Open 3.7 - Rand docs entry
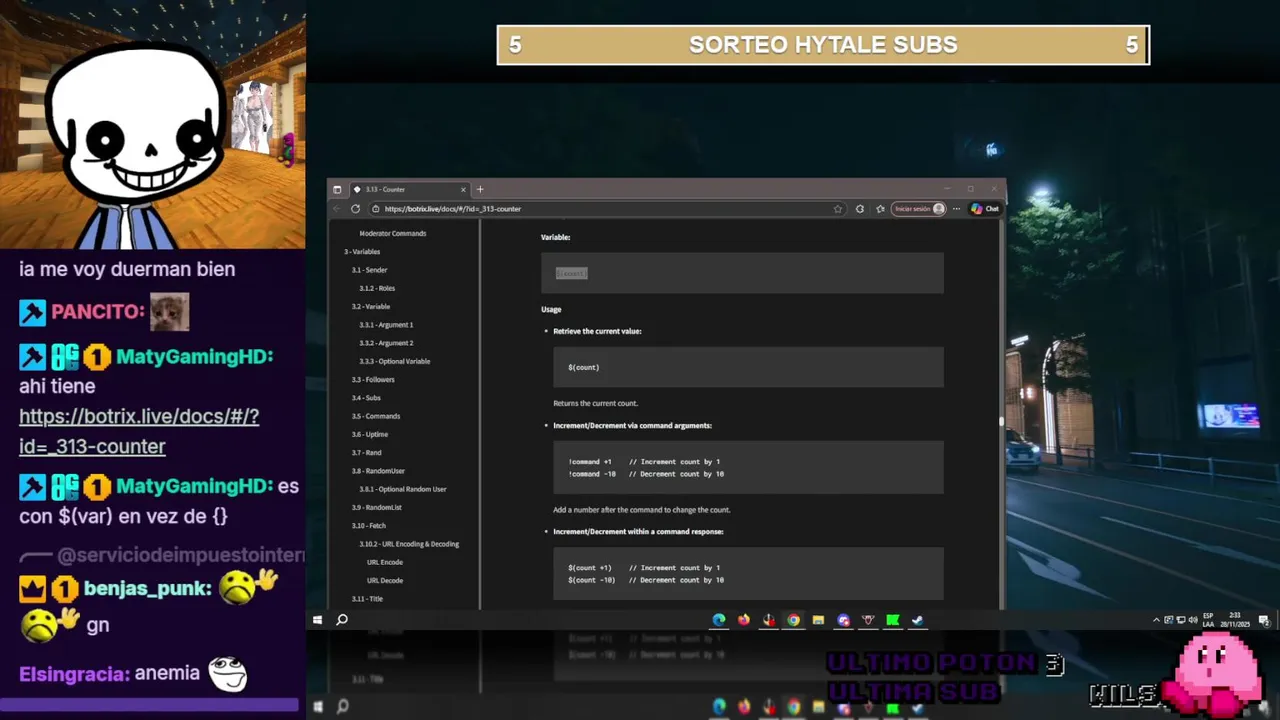The height and width of the screenshot is (720, 1280). (x=366, y=452)
